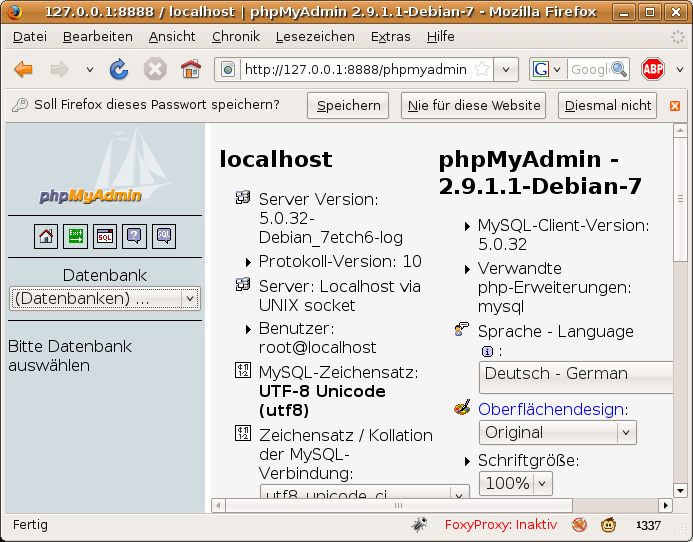The height and width of the screenshot is (542, 693).
Task: Click the Google search magnifier icon
Action: point(619,69)
